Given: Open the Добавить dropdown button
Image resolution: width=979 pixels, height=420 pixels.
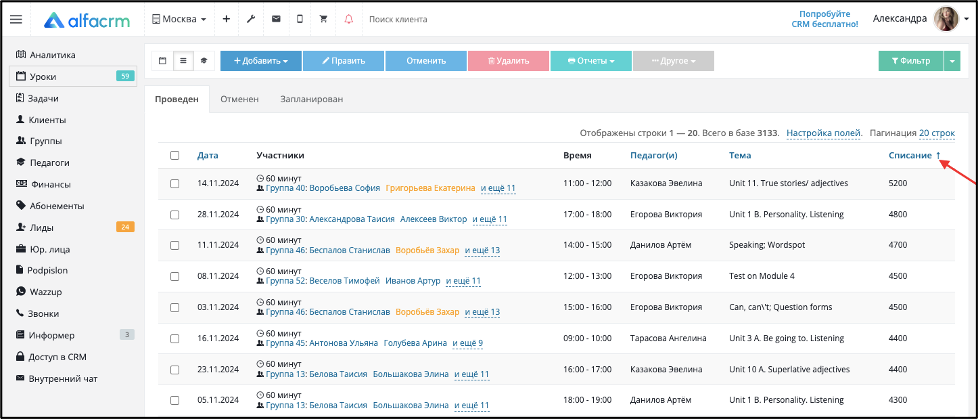Looking at the screenshot, I should [x=261, y=61].
